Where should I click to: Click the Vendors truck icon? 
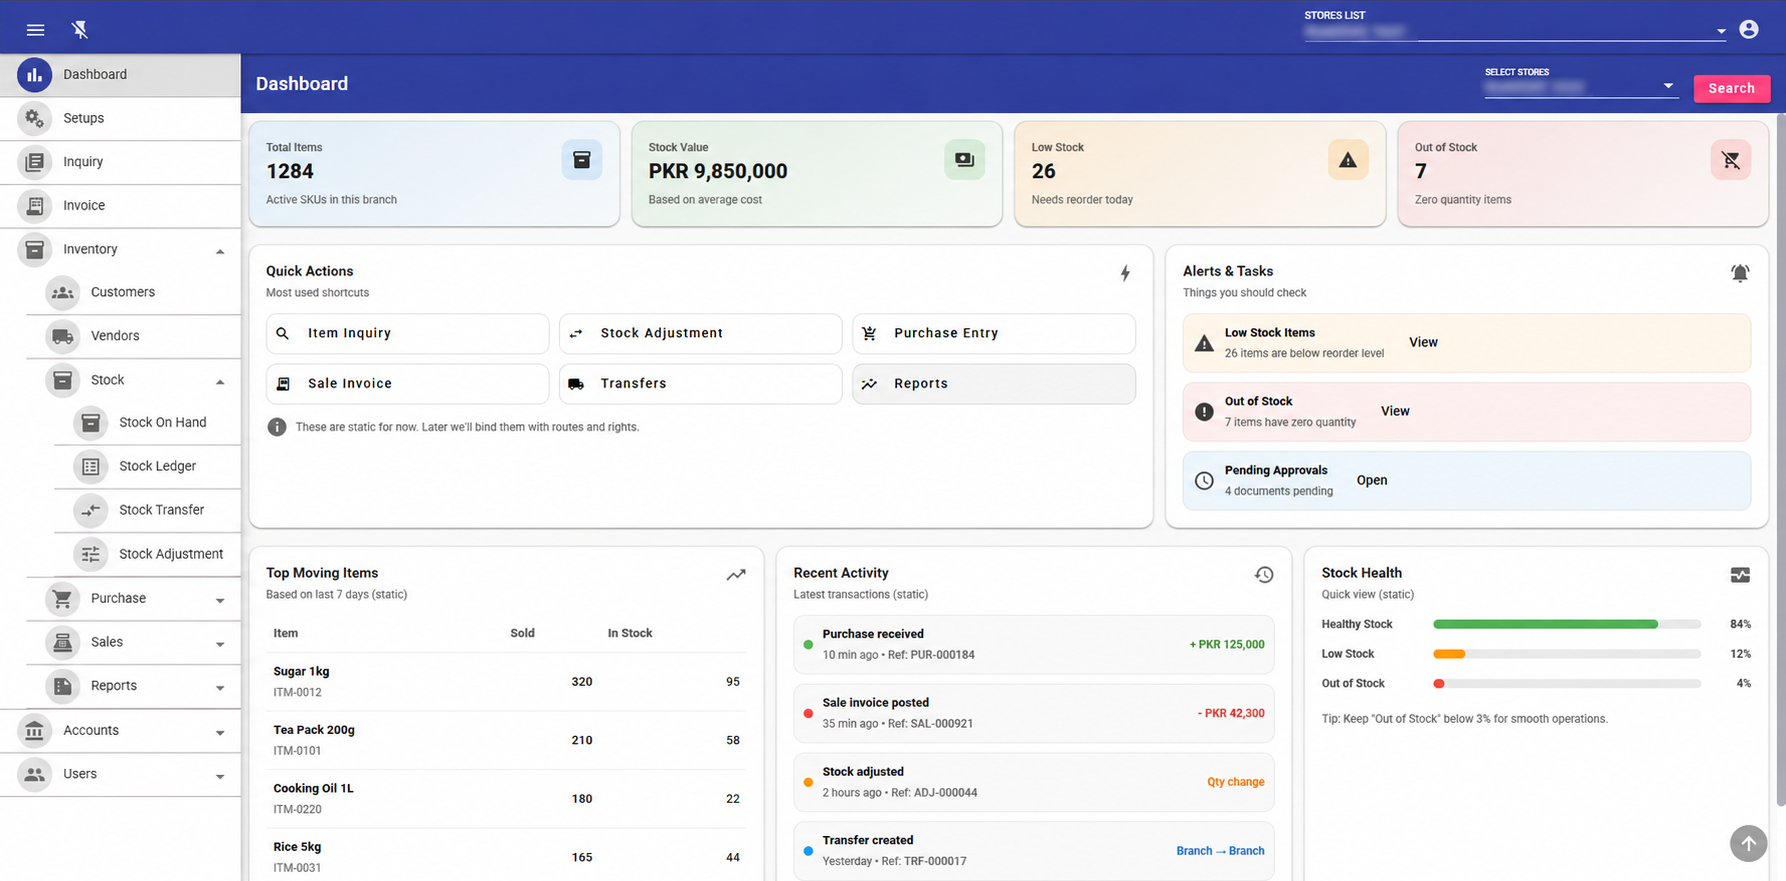tap(63, 336)
